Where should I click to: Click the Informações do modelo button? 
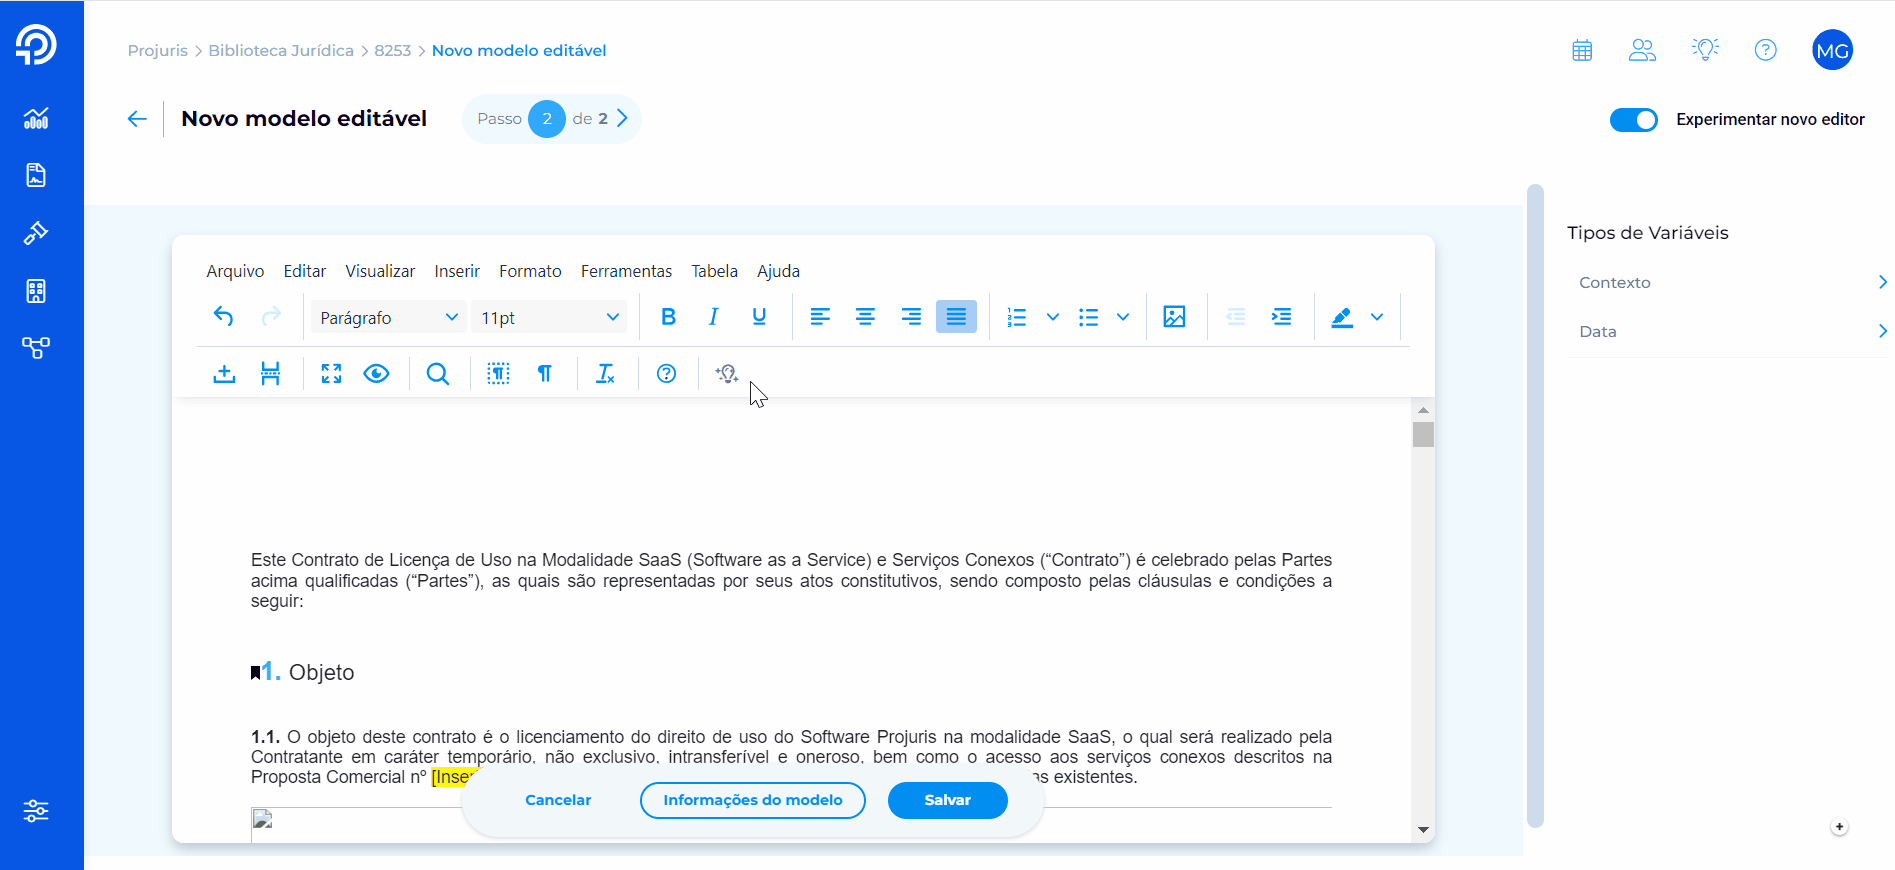click(752, 800)
